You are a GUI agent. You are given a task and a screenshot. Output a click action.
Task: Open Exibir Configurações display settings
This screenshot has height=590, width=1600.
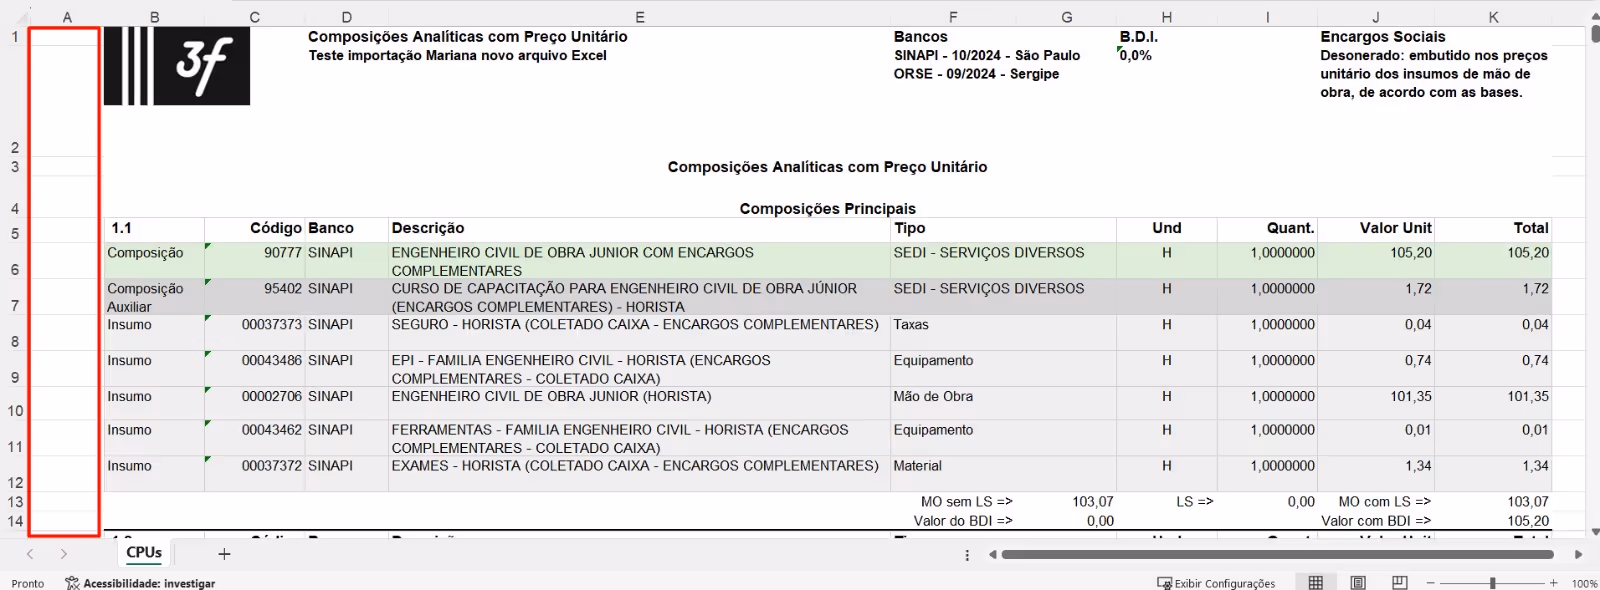1216,583
